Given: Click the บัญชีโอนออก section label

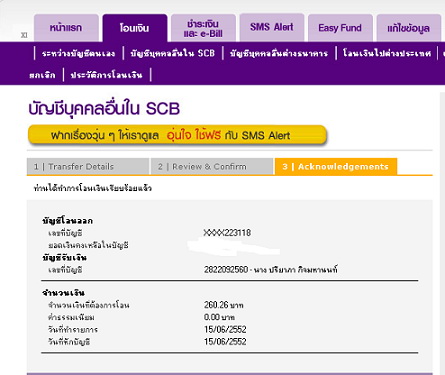Looking at the screenshot, I should [67, 221].
